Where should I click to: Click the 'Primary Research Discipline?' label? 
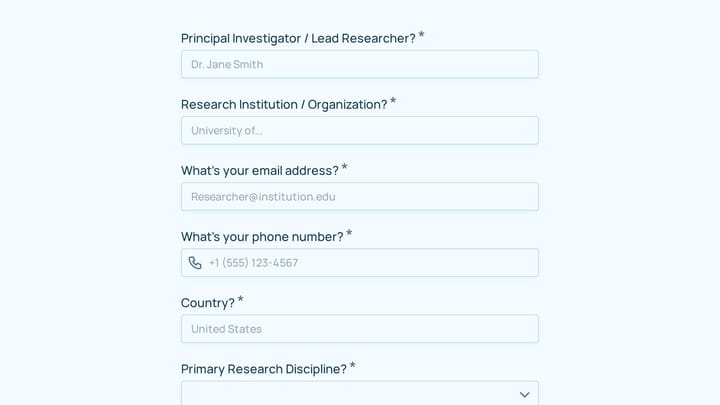pos(264,369)
